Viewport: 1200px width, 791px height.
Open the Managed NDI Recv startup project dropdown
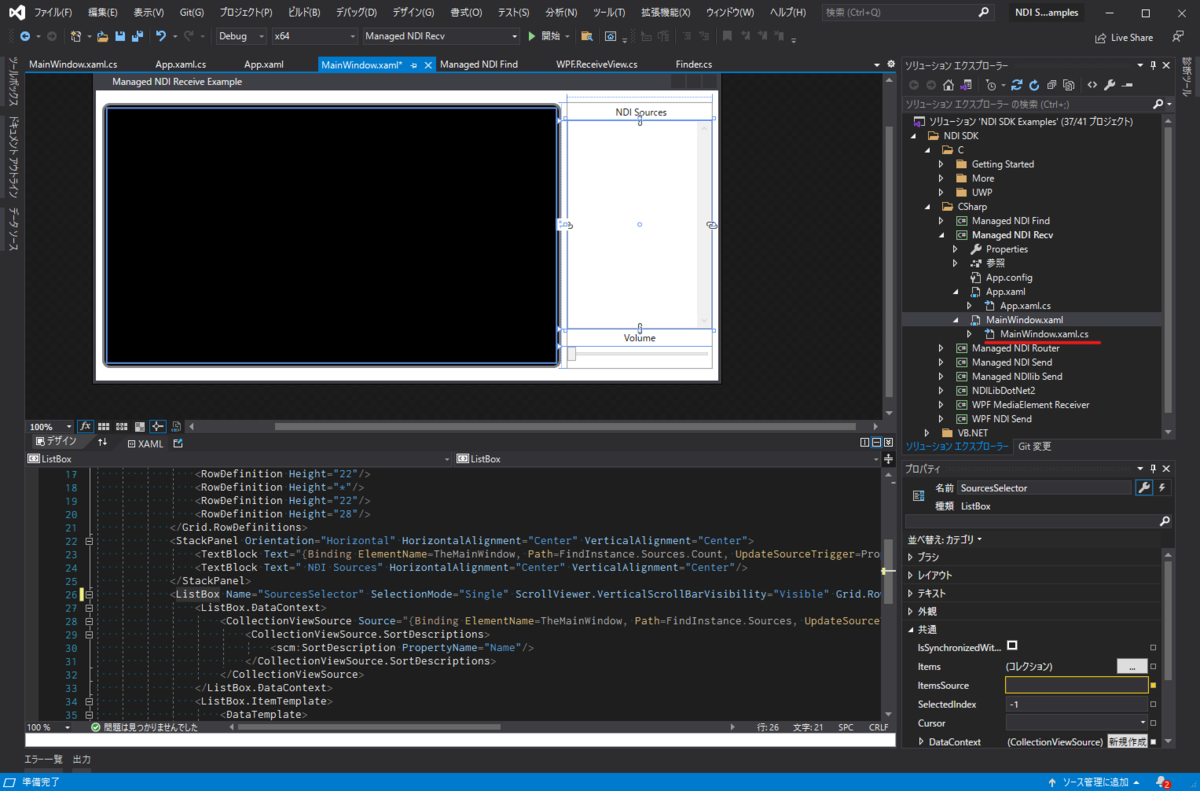[440, 36]
